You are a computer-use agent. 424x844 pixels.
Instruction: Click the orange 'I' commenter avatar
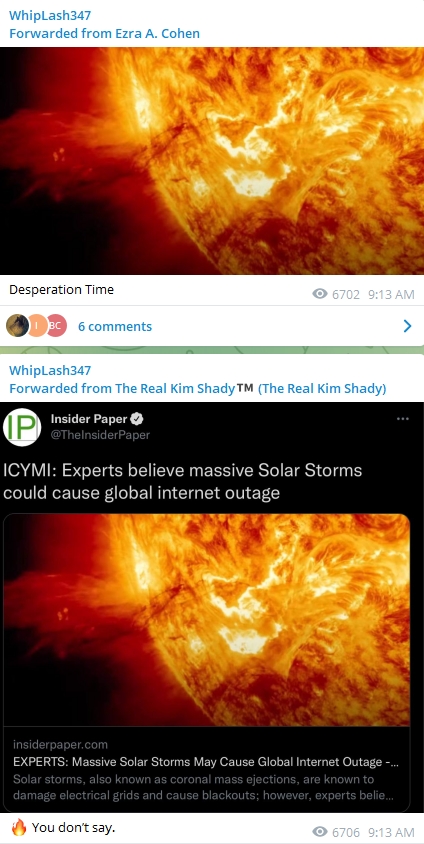37,326
